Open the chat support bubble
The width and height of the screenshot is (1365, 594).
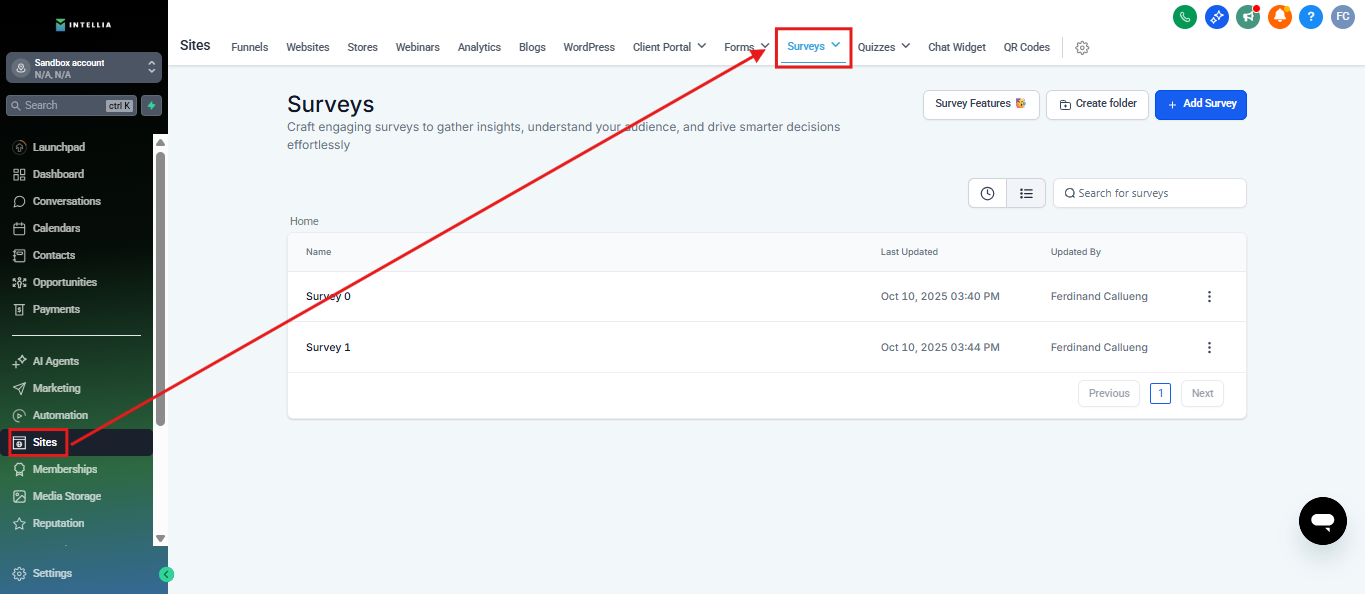(x=1322, y=520)
